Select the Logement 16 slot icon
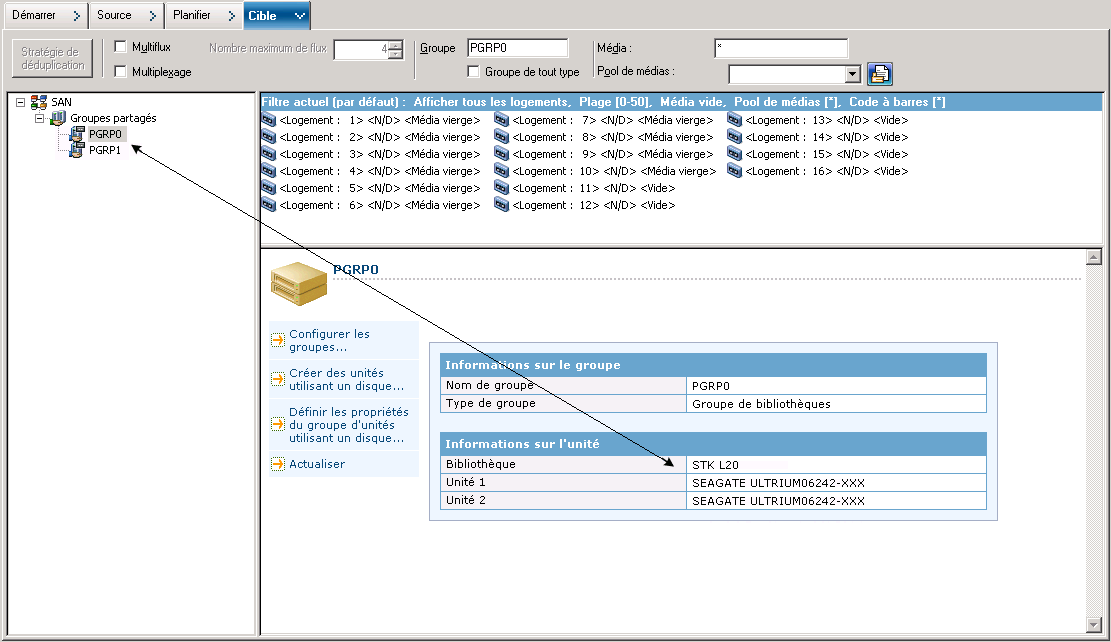The image size is (1111, 642). click(x=735, y=171)
